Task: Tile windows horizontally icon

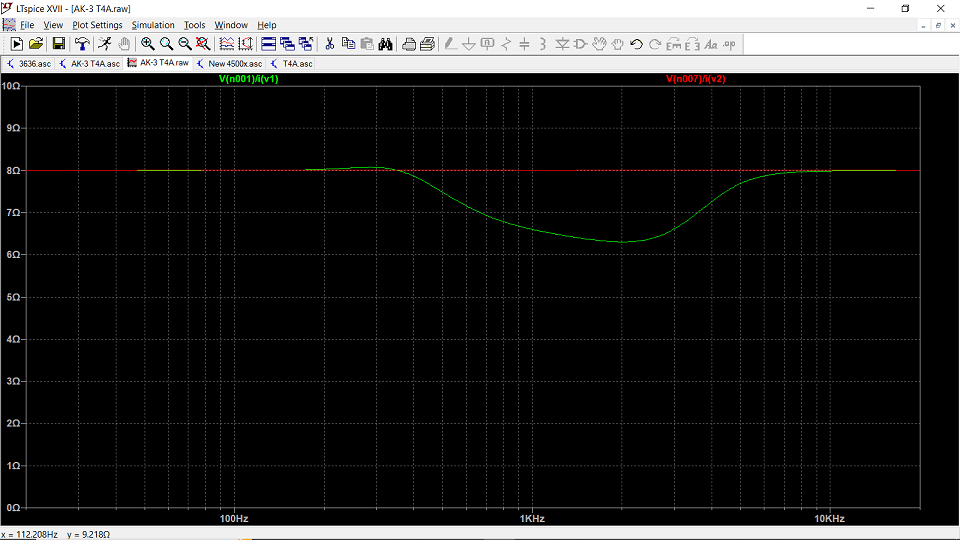Action: click(268, 44)
